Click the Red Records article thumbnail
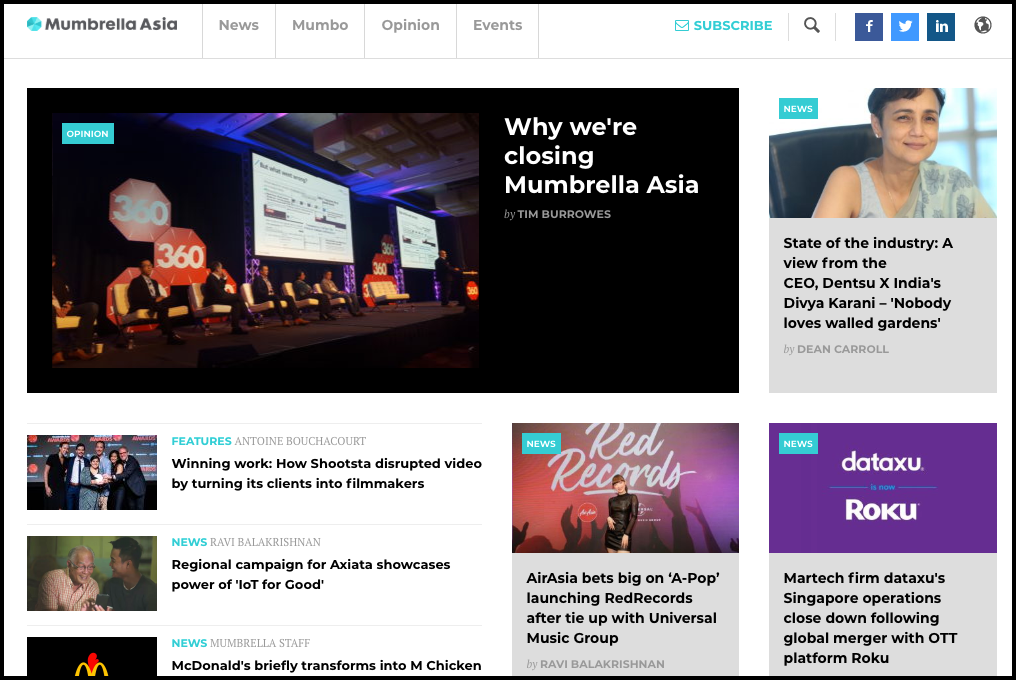Viewport: 1016px width, 680px height. pos(625,488)
